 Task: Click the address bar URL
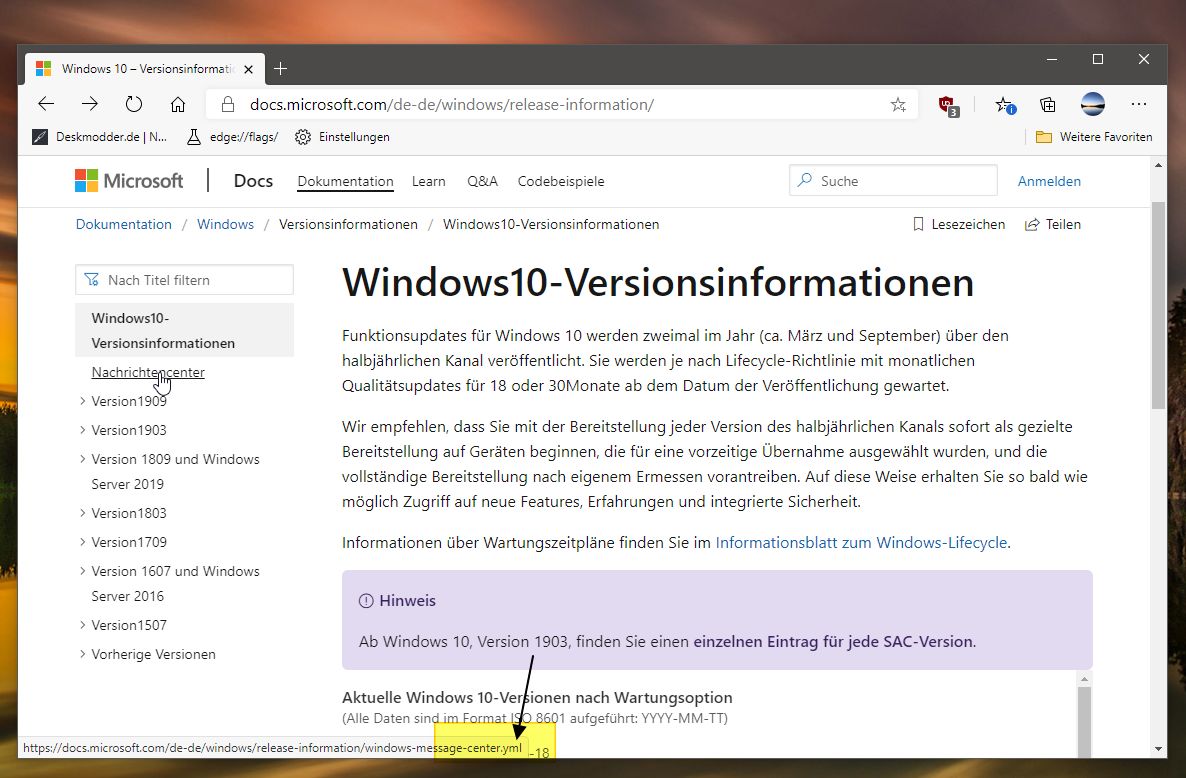(x=452, y=104)
